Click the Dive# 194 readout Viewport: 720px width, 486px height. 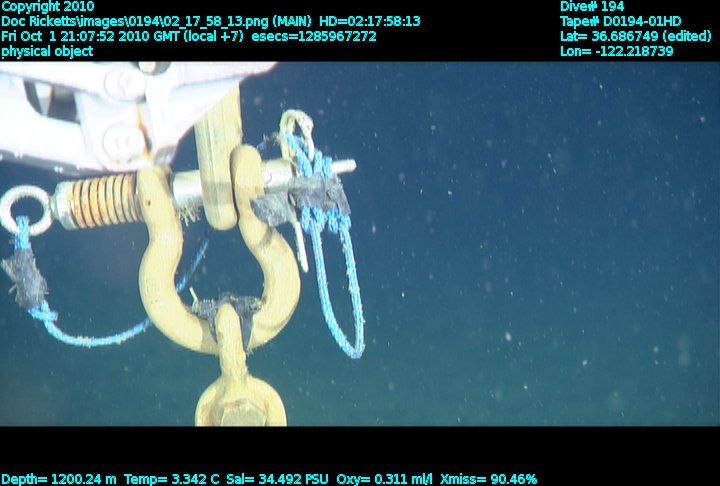click(x=592, y=6)
